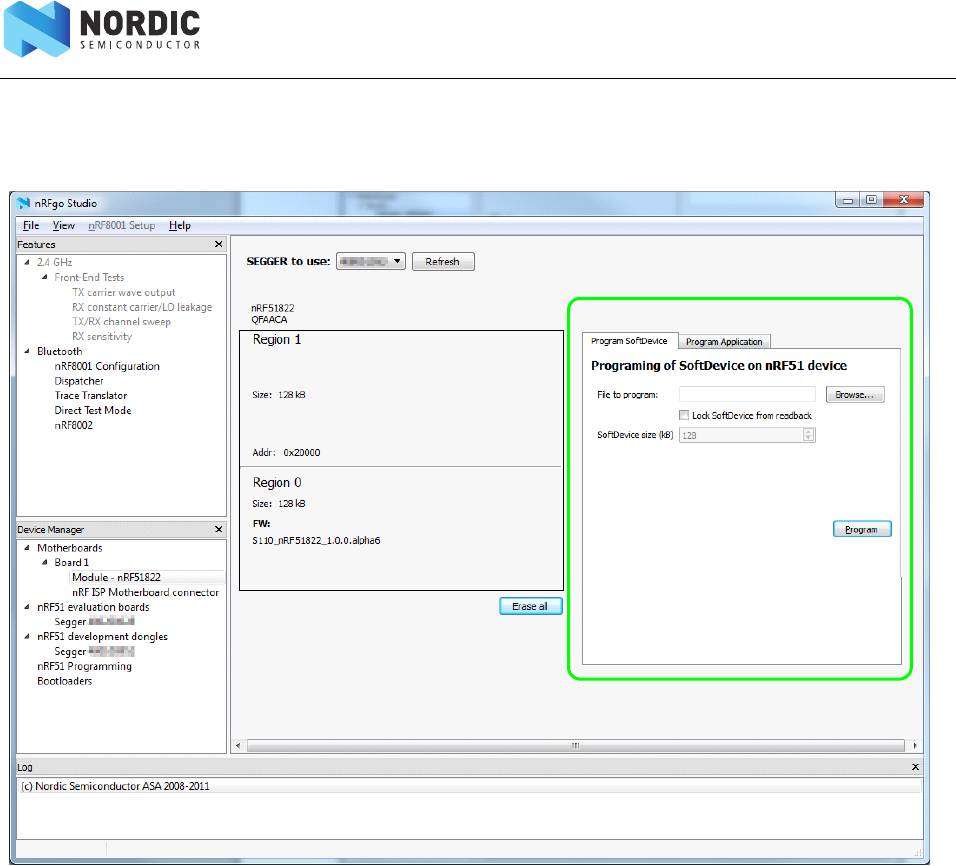Click the horizontal scrollbar right arrow
Image resolution: width=956 pixels, height=866 pixels.
click(915, 746)
